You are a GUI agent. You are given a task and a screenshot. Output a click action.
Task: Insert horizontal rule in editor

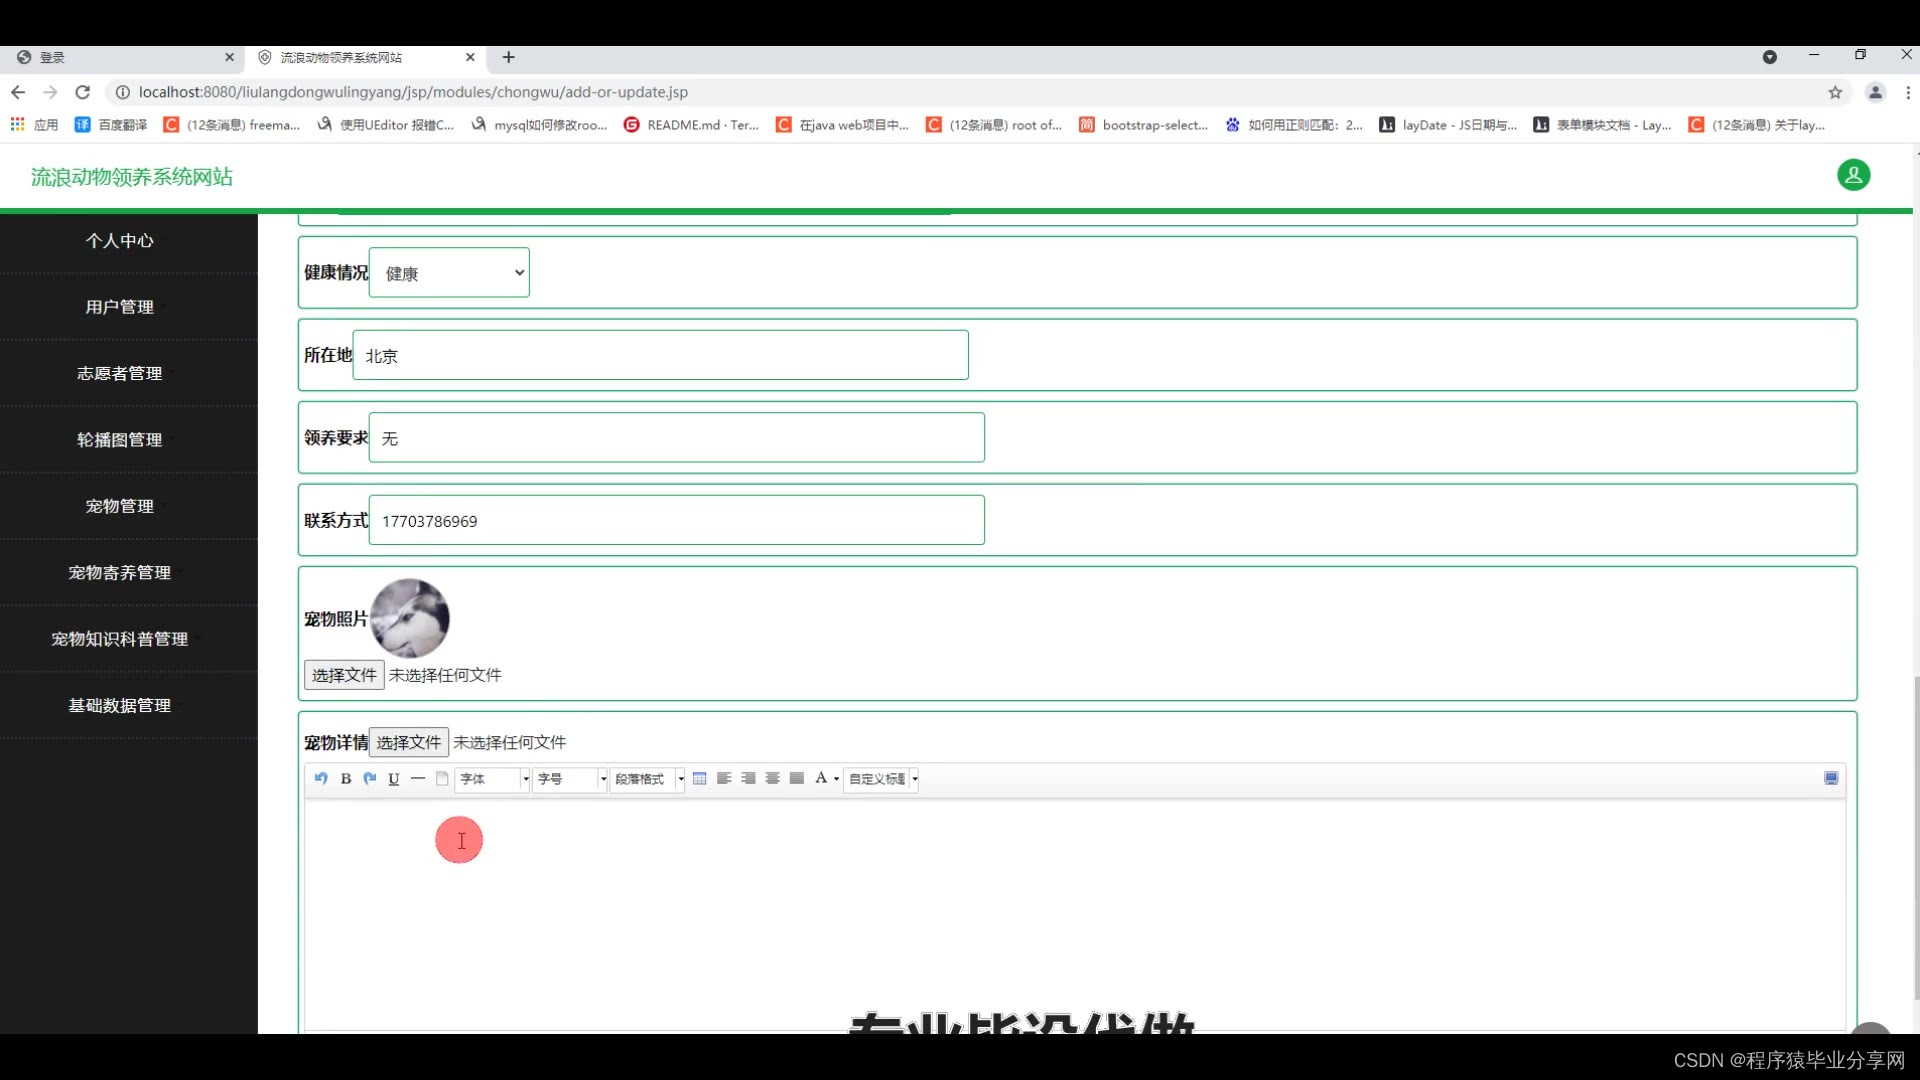click(418, 778)
